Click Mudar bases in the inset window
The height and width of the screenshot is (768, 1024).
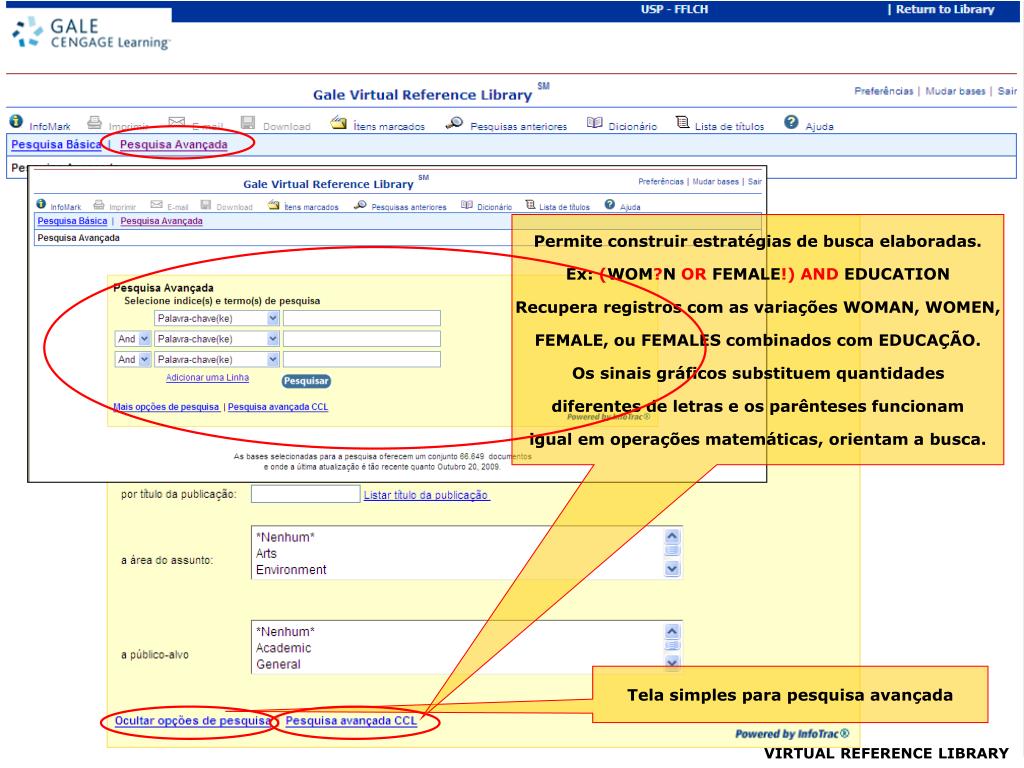[x=716, y=182]
